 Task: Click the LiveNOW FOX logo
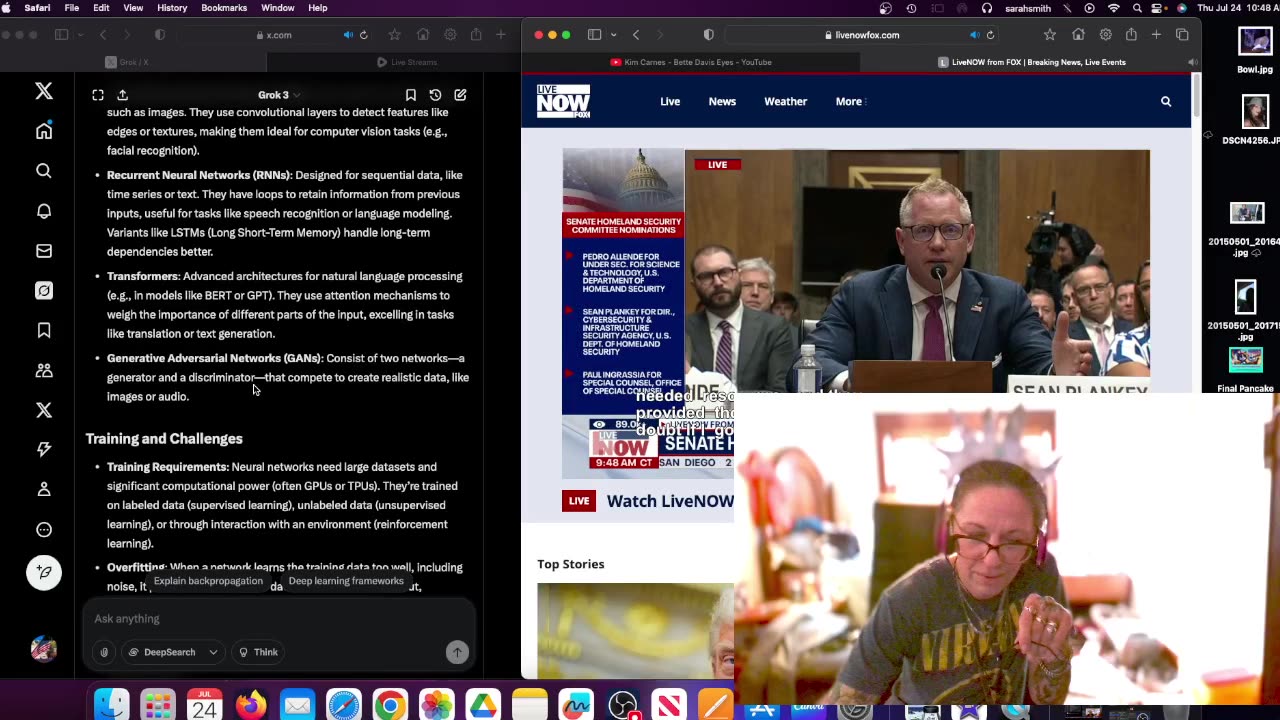(563, 101)
